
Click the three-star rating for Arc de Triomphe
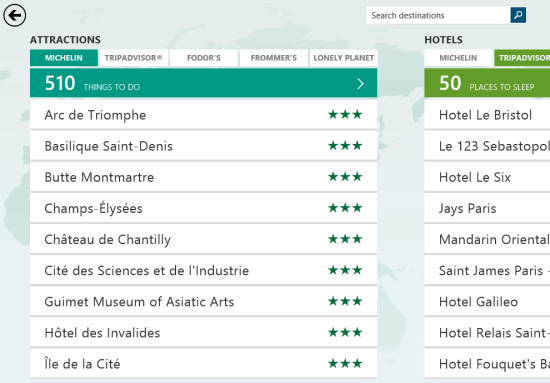pos(345,114)
